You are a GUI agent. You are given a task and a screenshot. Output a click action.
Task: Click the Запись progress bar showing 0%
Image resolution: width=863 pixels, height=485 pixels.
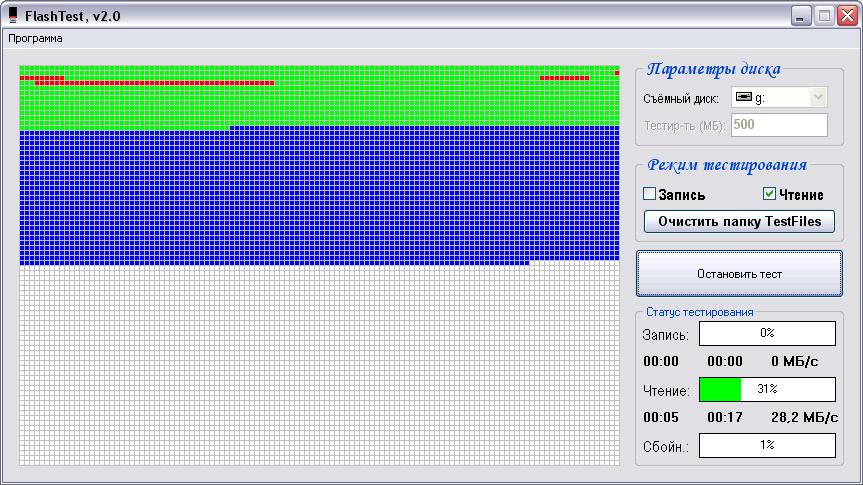pos(766,333)
